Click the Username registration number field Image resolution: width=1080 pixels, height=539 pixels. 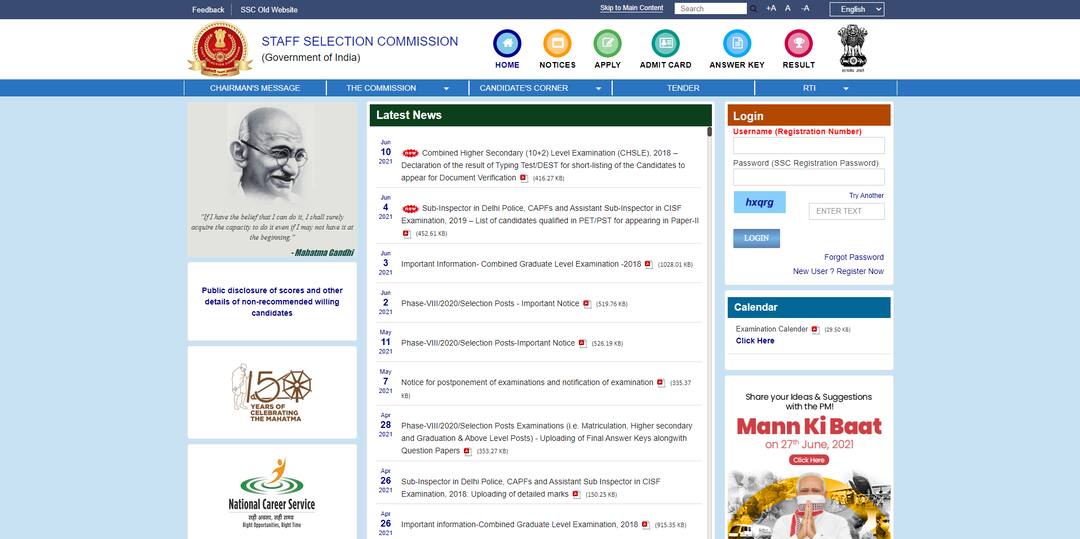coord(808,146)
